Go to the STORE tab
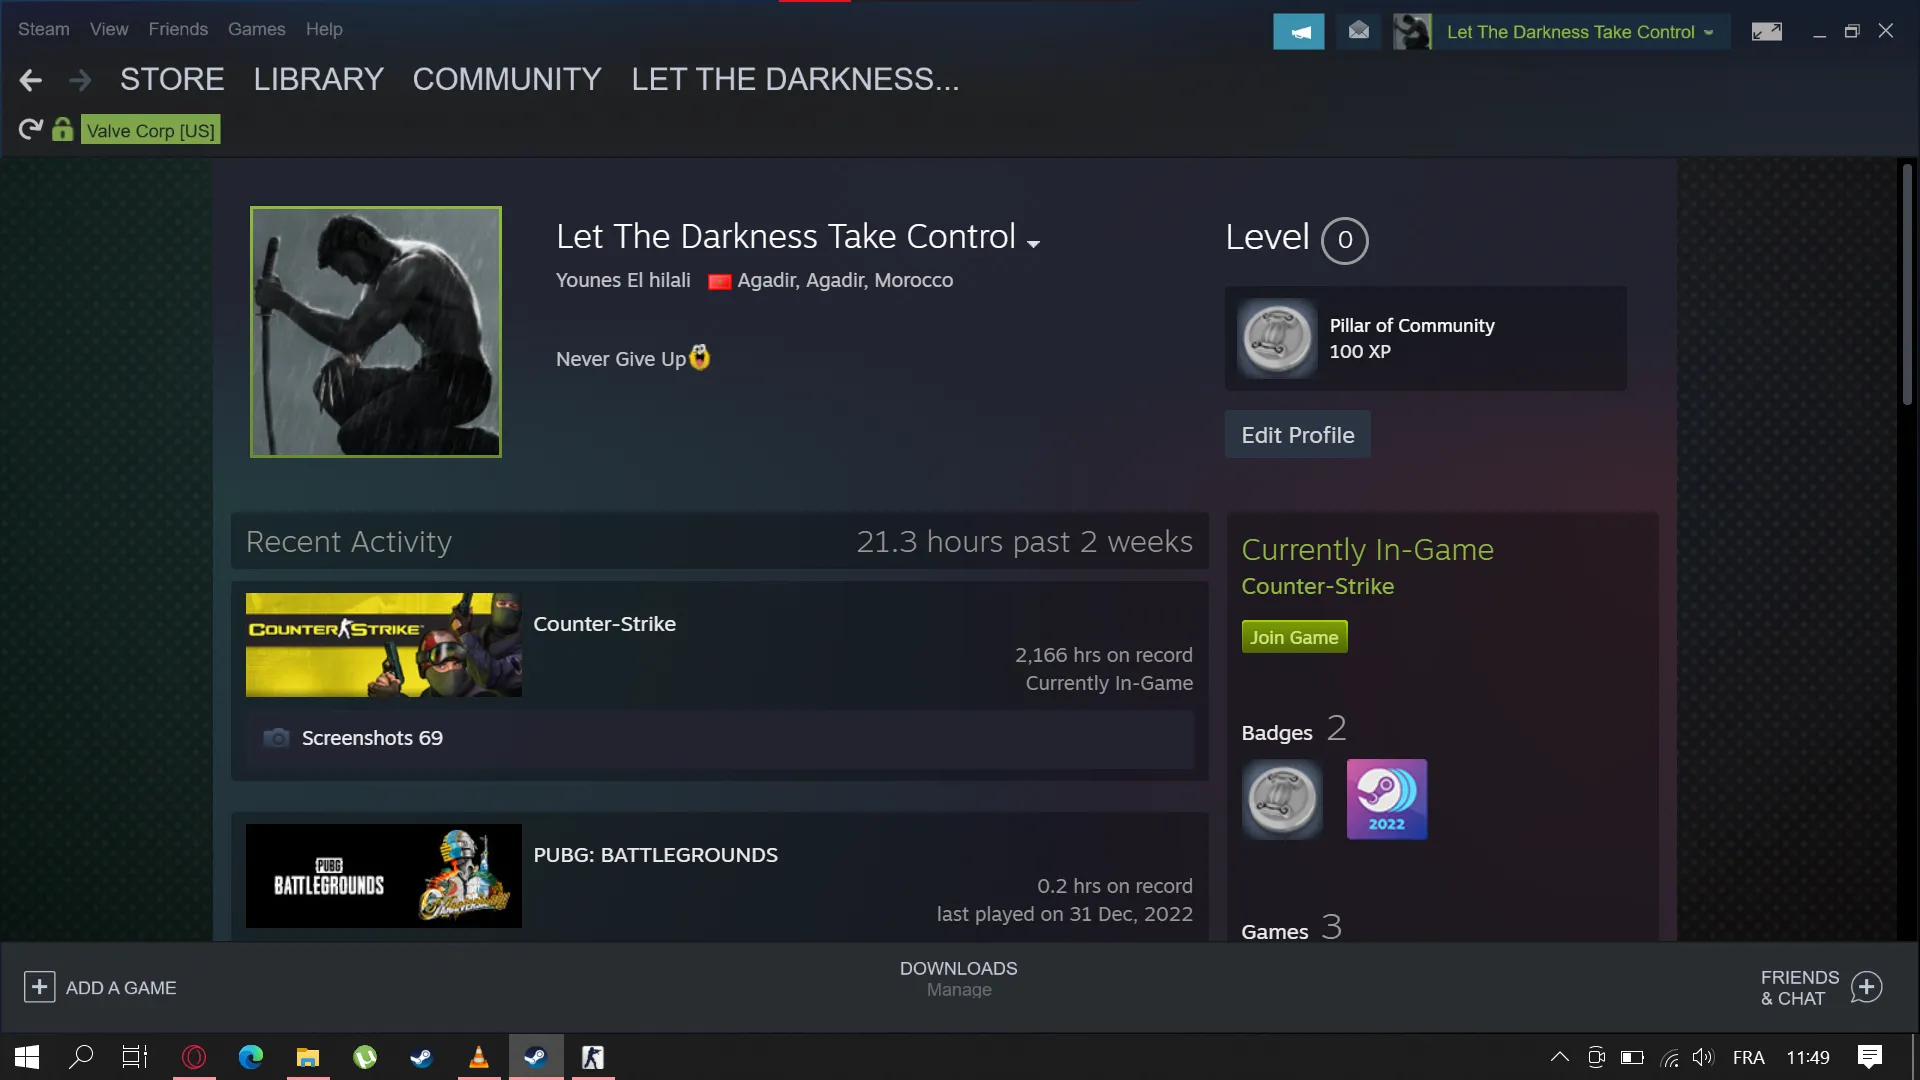Viewport: 1920px width, 1080px height. (x=172, y=79)
